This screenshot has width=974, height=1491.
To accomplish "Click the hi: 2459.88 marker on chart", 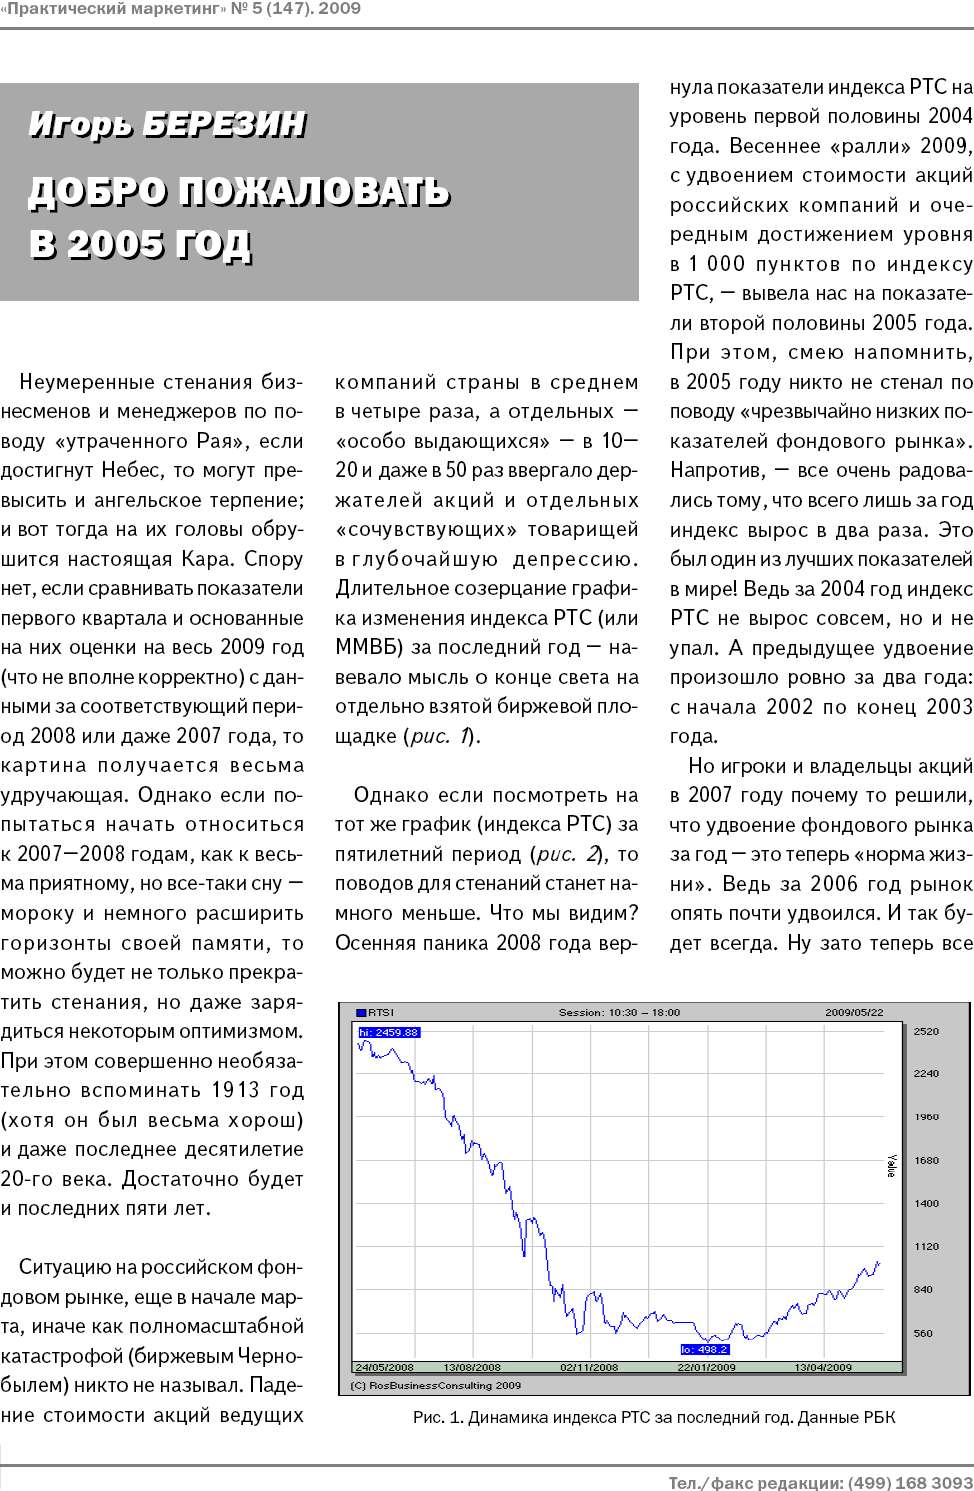I will 389,1032.
